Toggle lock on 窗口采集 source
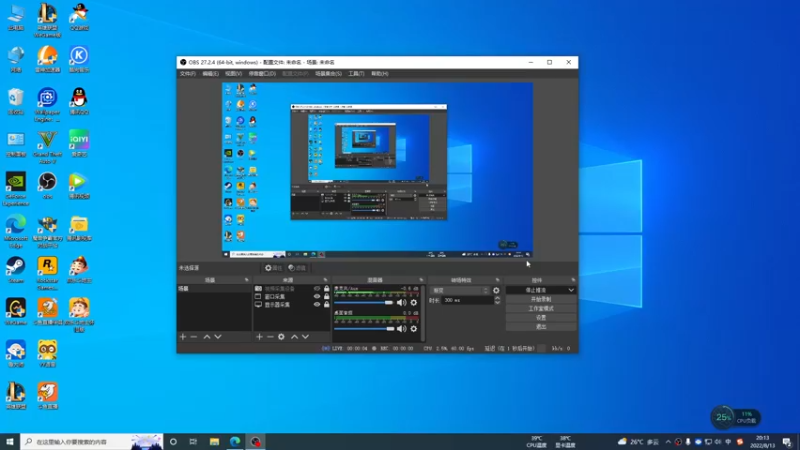Screen dimensions: 800x450 click(x=327, y=296)
